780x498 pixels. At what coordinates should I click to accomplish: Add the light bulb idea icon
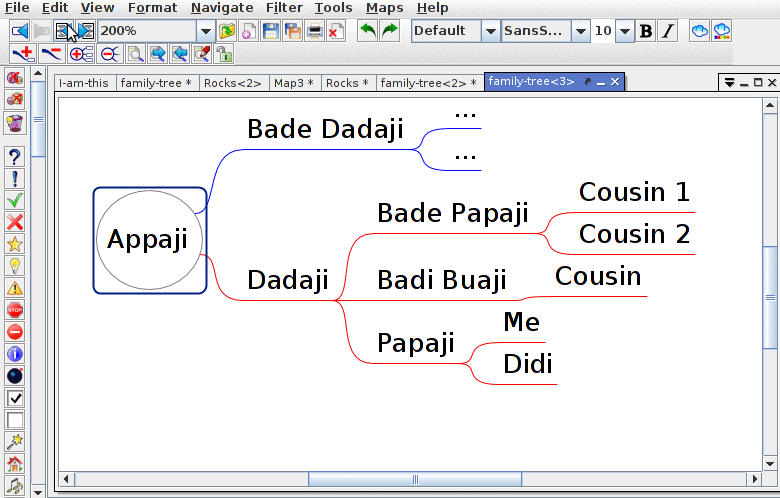point(15,266)
